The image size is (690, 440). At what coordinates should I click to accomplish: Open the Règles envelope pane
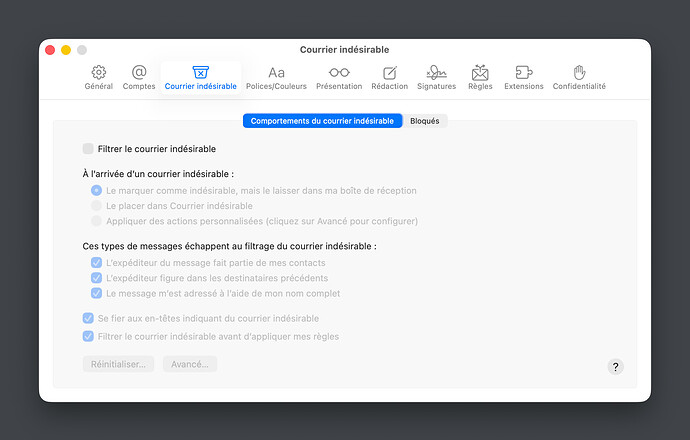pos(480,77)
